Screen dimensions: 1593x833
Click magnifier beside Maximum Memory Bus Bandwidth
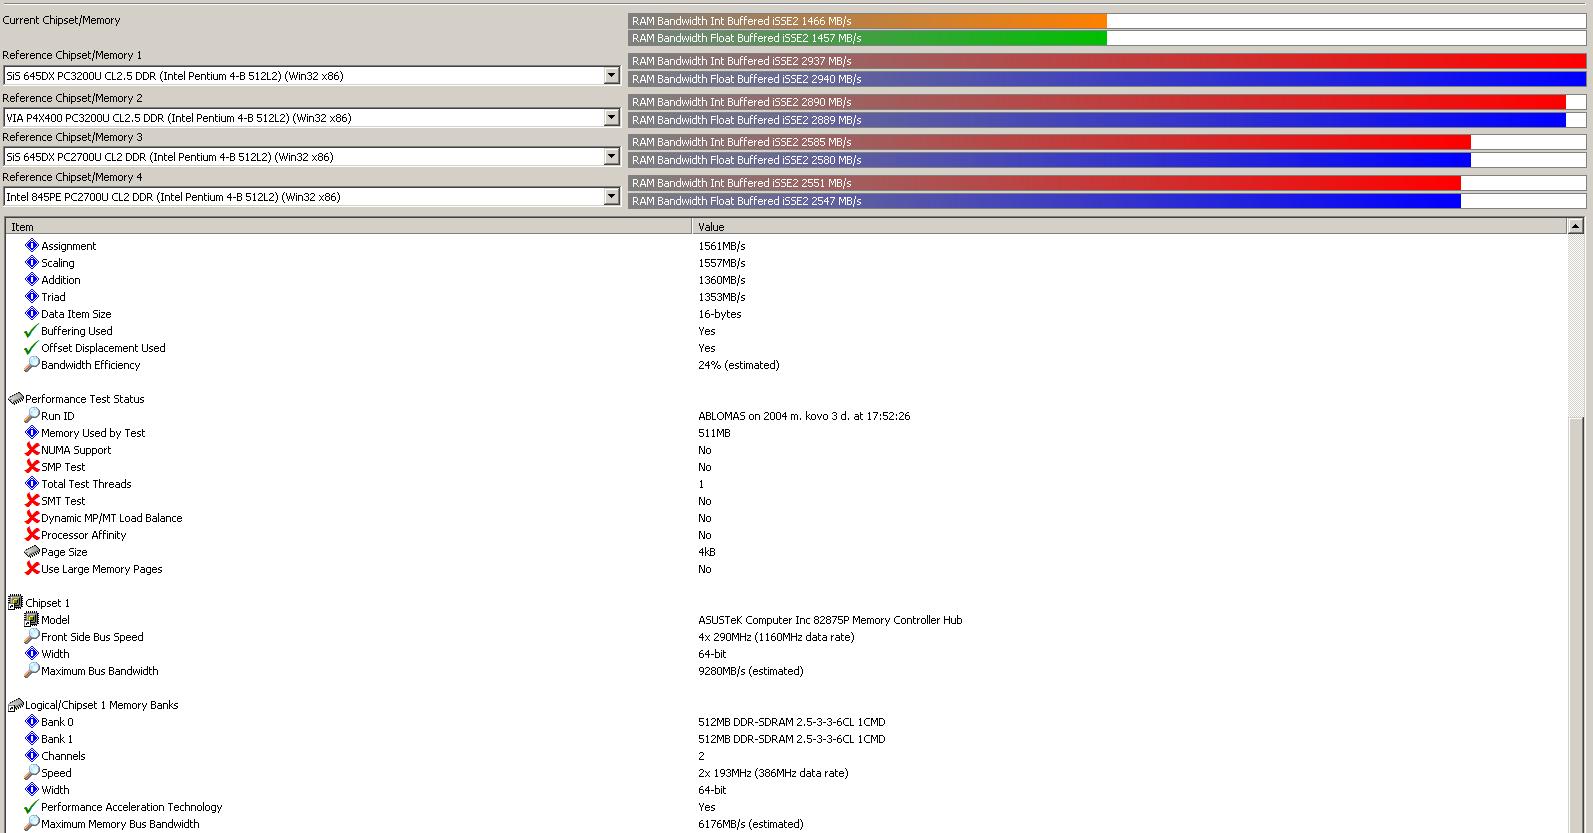pyautogui.click(x=31, y=823)
